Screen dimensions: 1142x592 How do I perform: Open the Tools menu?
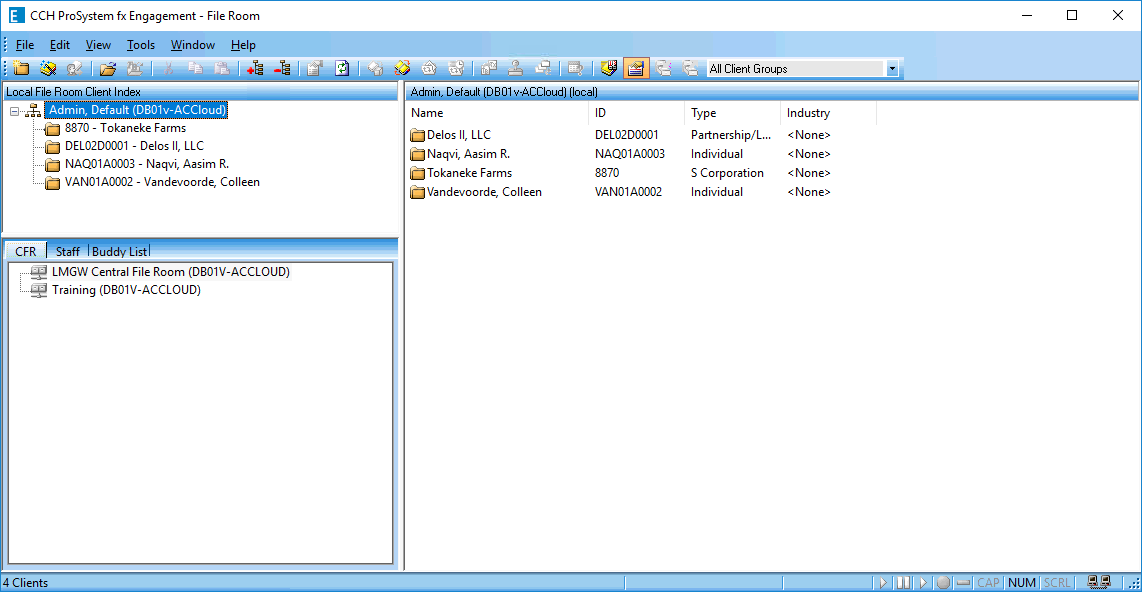(141, 45)
